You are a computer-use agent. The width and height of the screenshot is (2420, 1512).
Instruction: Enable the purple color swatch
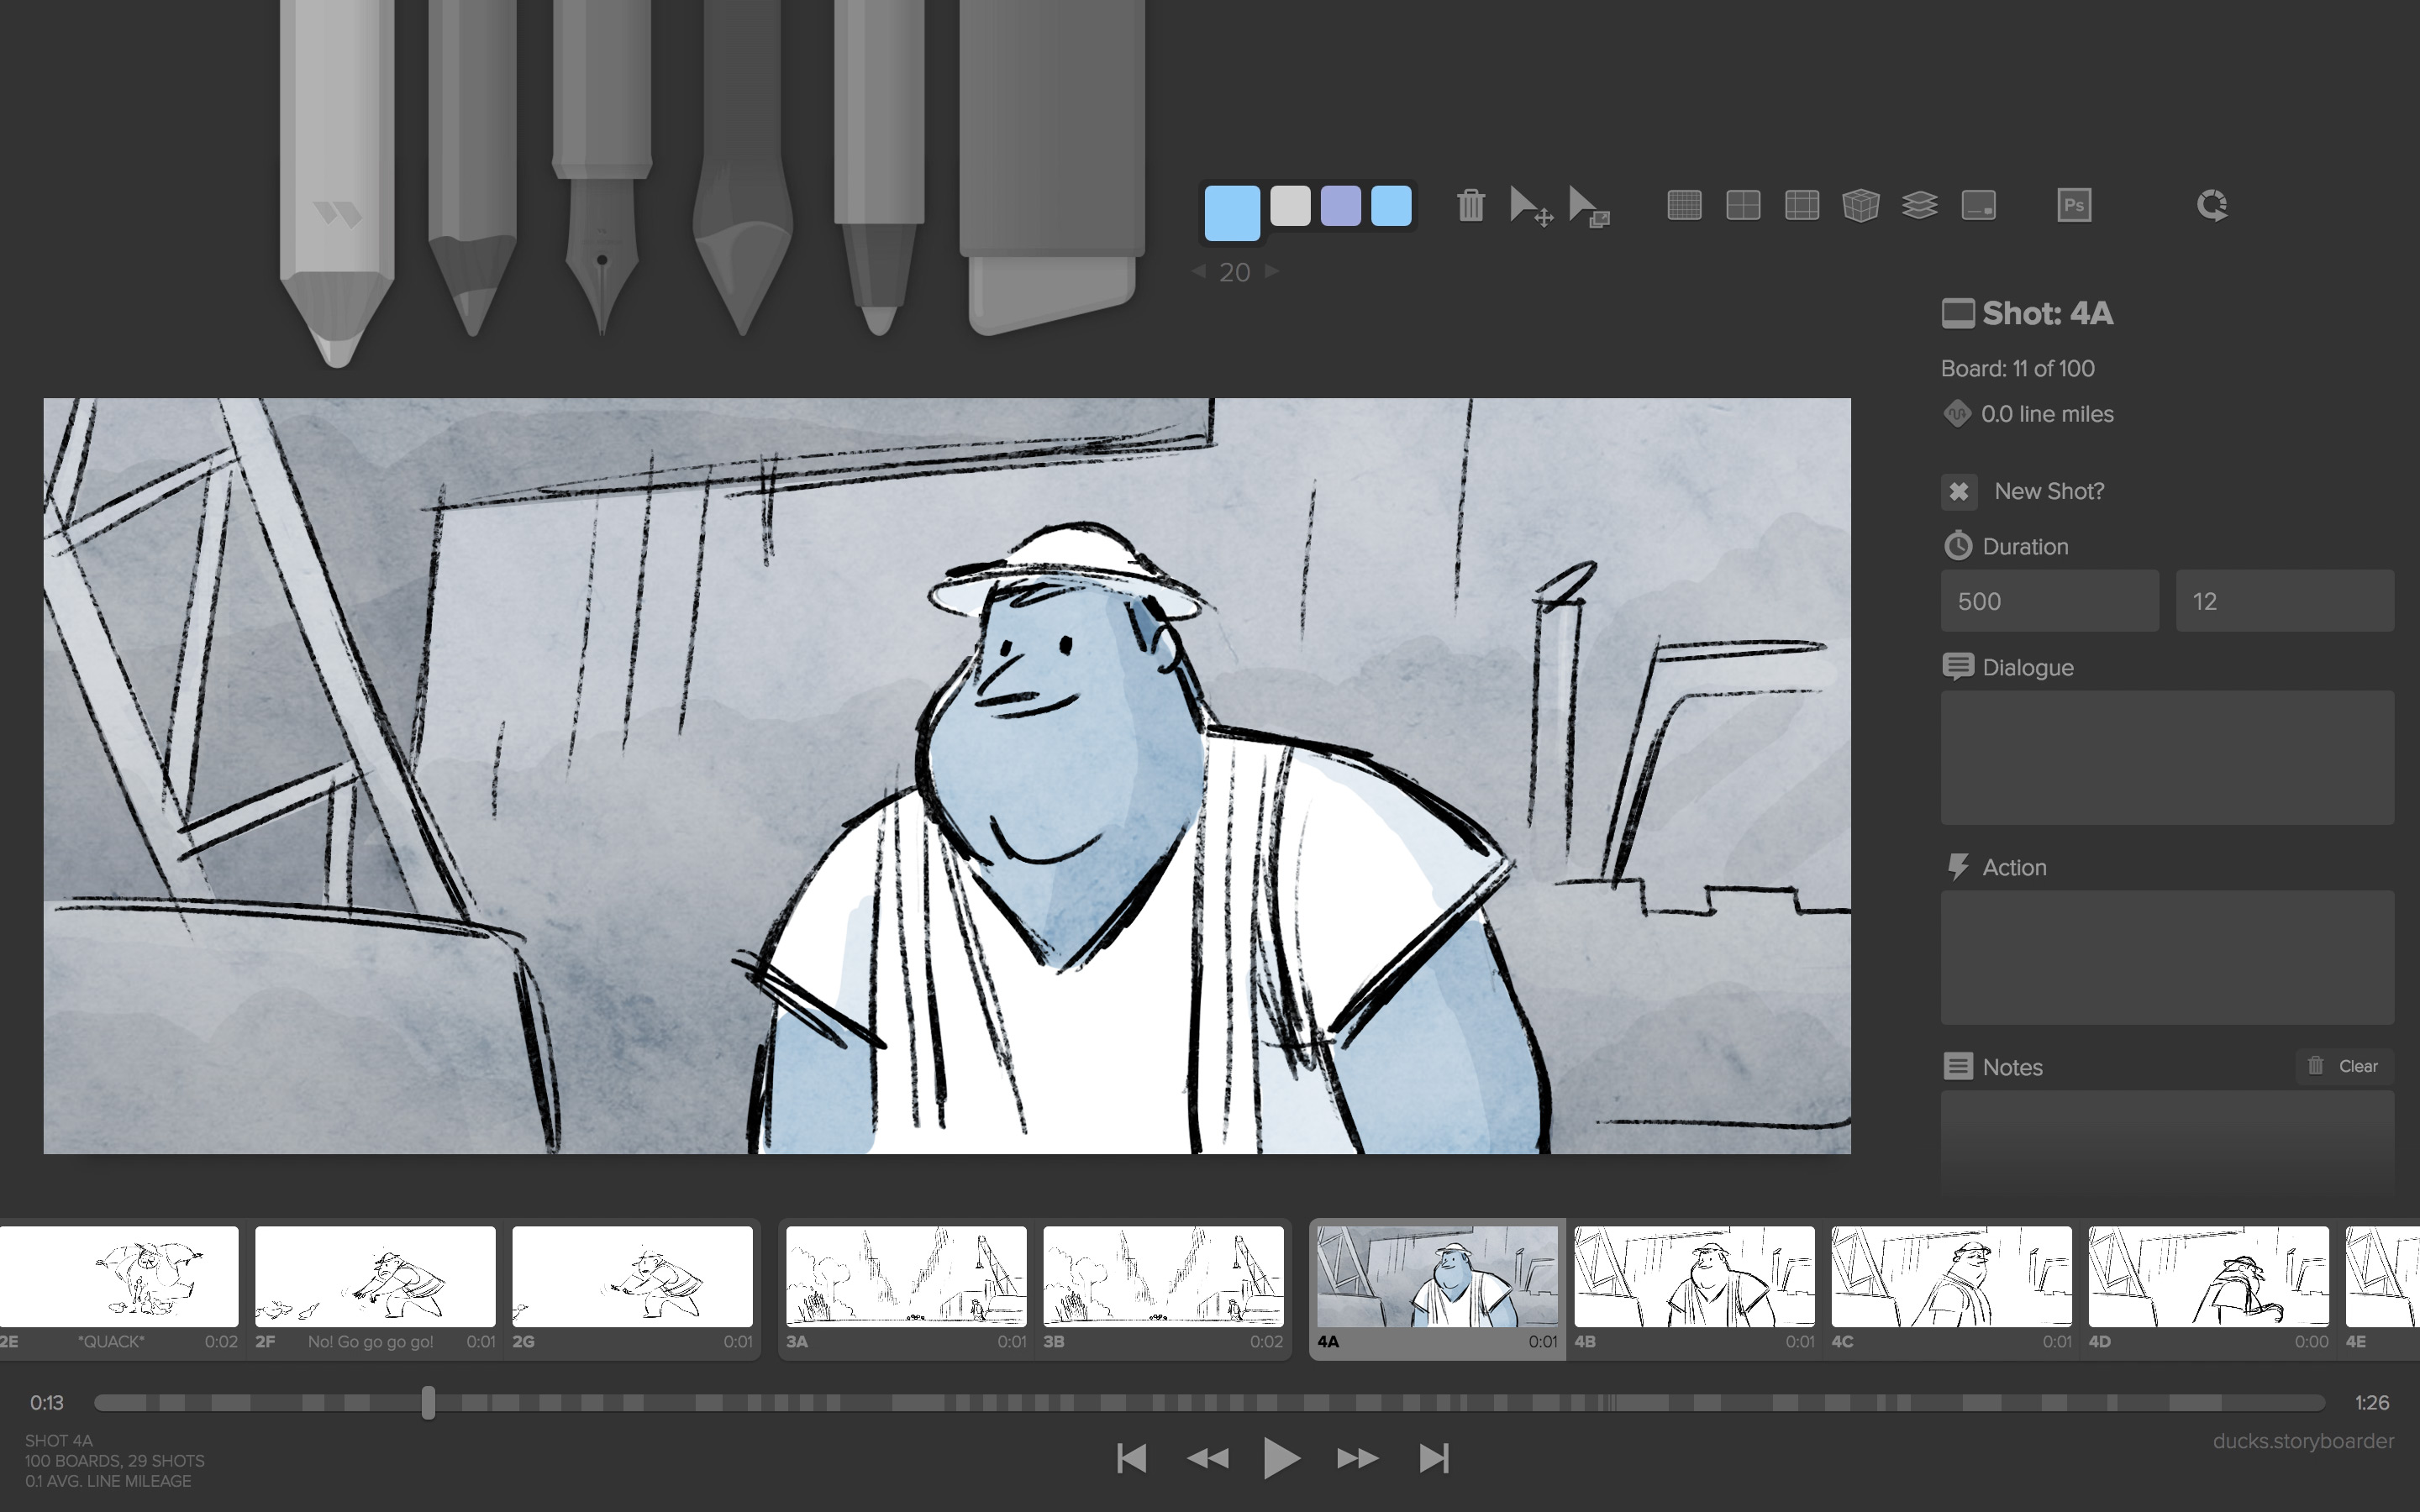[1342, 209]
